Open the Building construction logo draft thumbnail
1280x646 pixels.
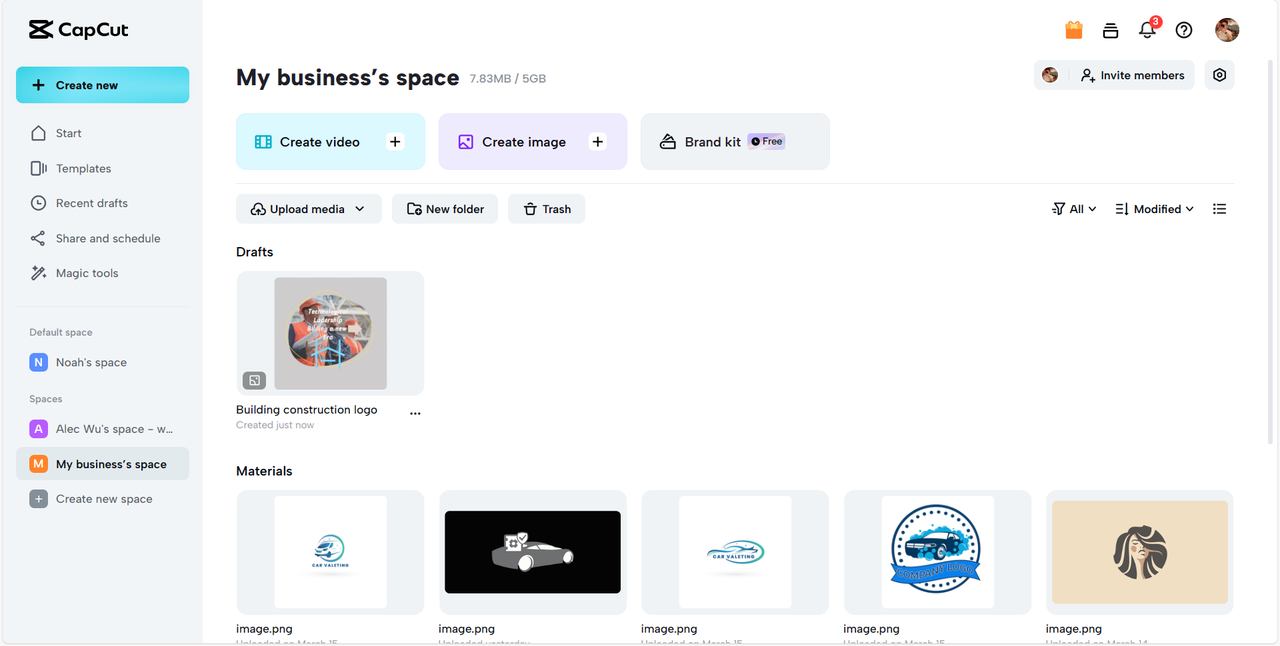pos(330,333)
